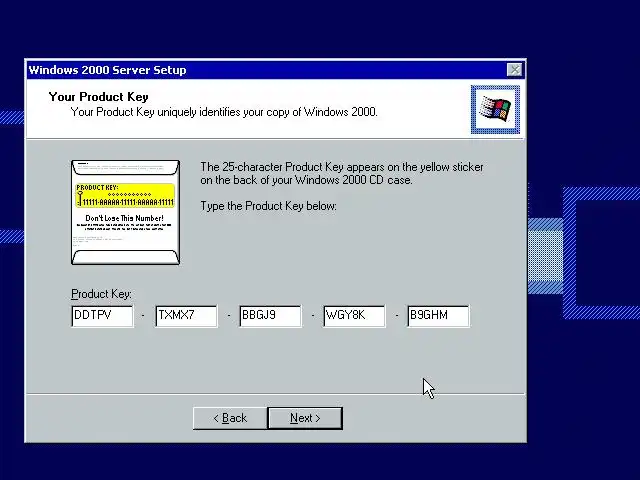Click the "Type the Product Key below:" text
The image size is (640, 480).
coord(268,206)
